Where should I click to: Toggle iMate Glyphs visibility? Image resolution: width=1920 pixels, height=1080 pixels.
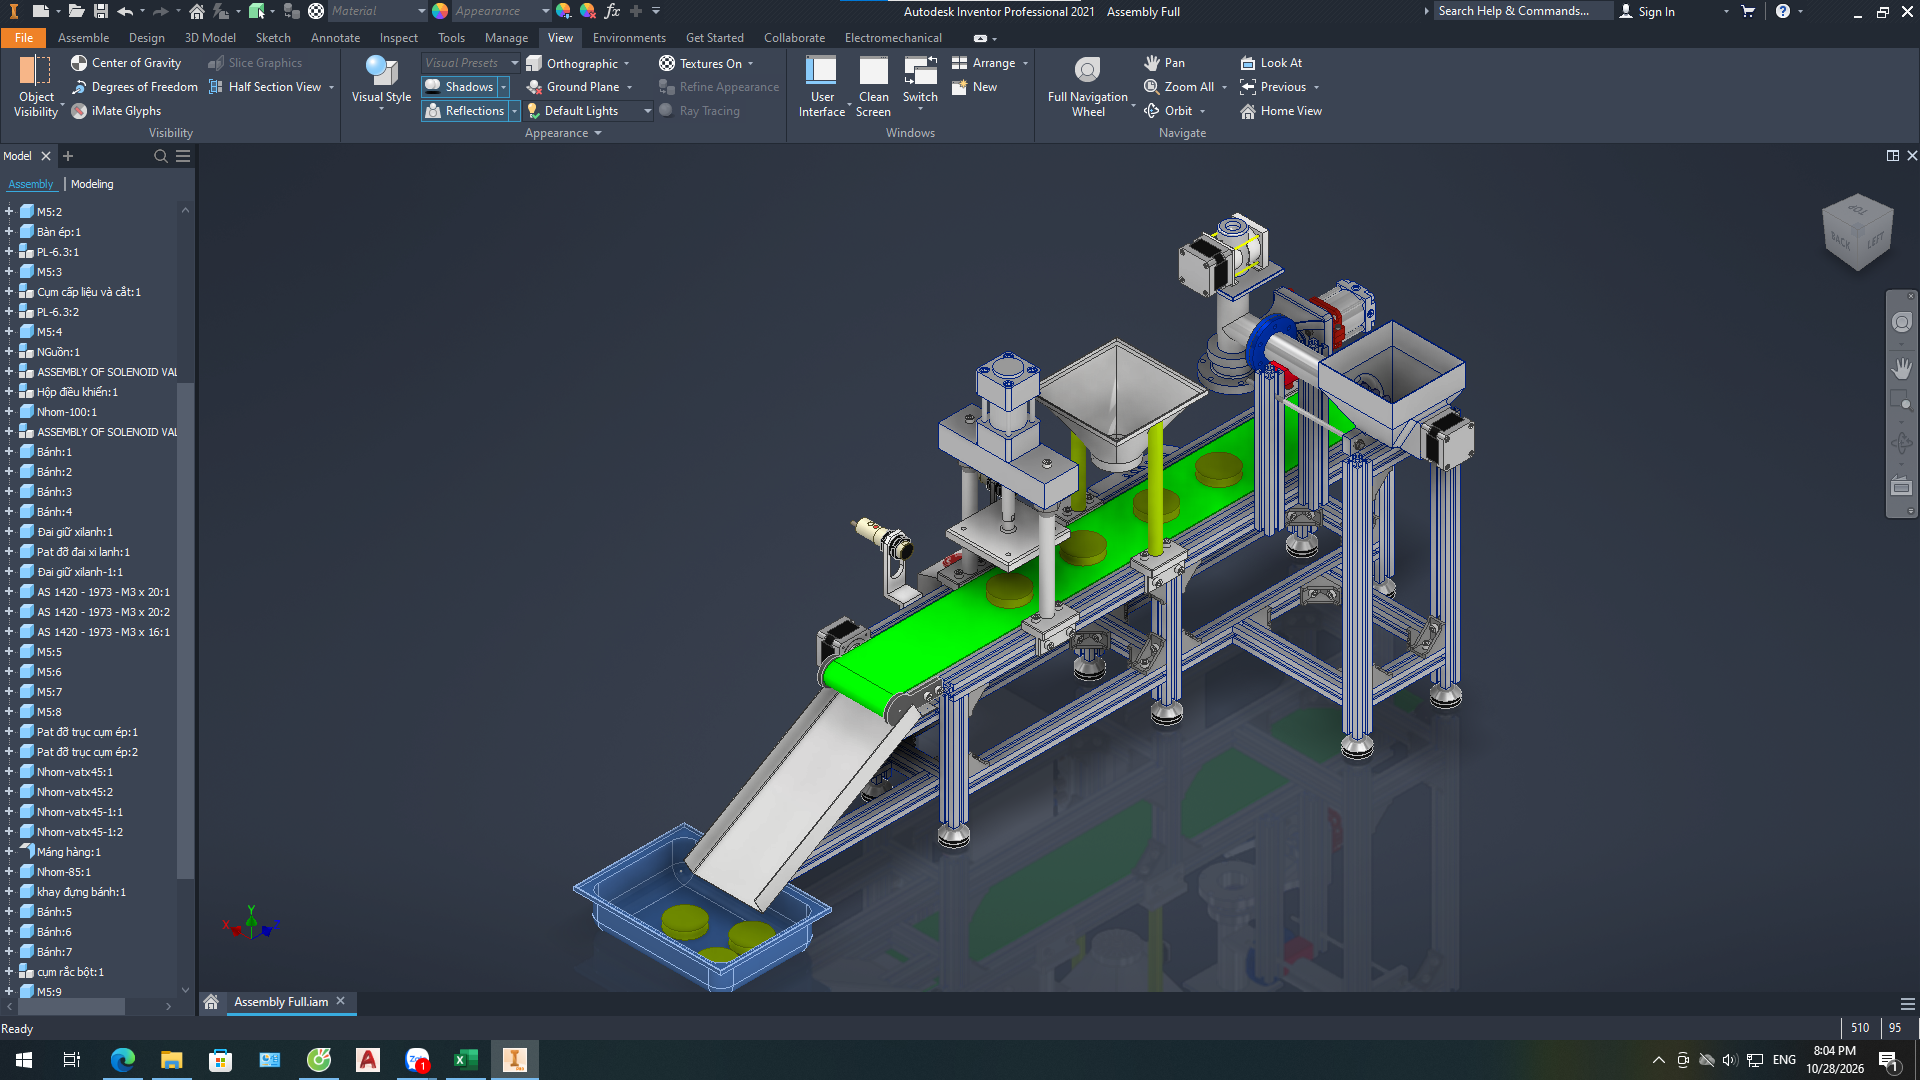(116, 111)
